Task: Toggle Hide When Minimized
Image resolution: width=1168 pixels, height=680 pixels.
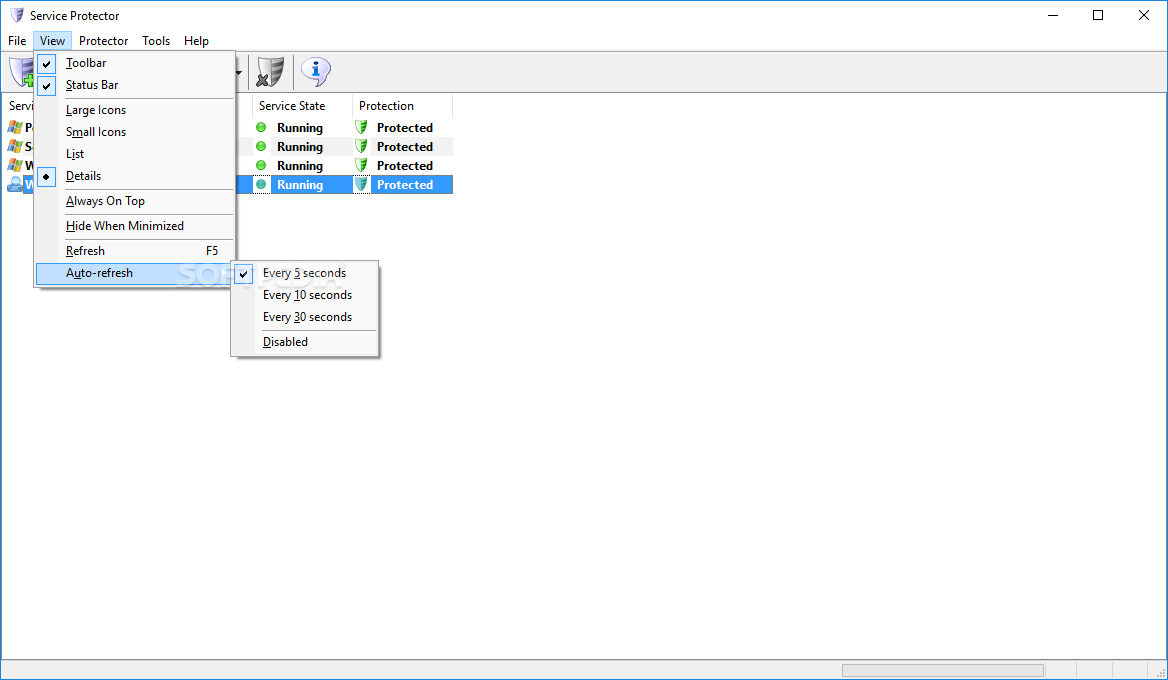Action: (134, 226)
